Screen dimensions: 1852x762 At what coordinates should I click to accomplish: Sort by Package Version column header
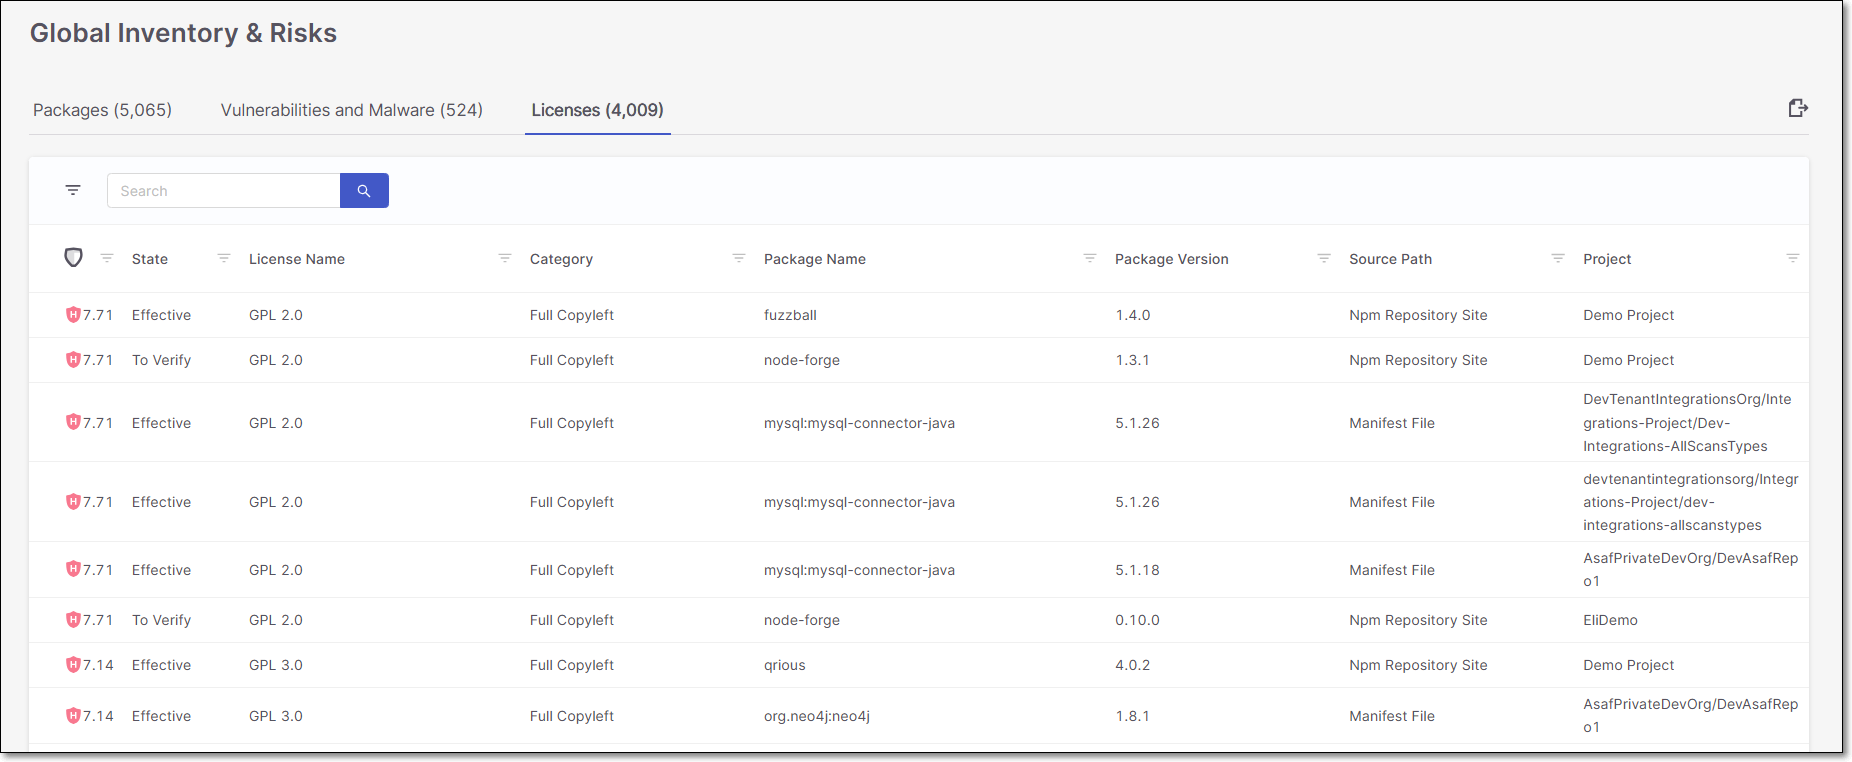(1172, 259)
